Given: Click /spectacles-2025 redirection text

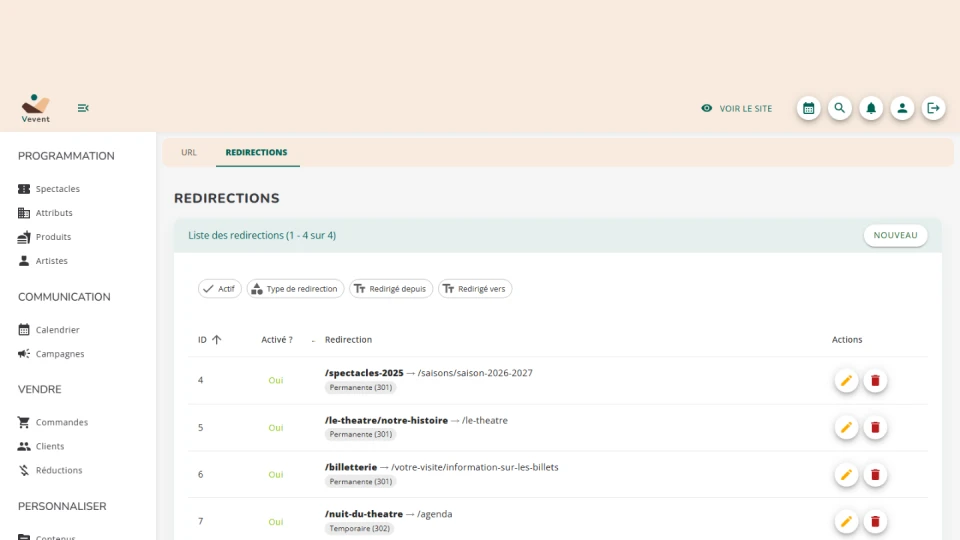Looking at the screenshot, I should 364,373.
